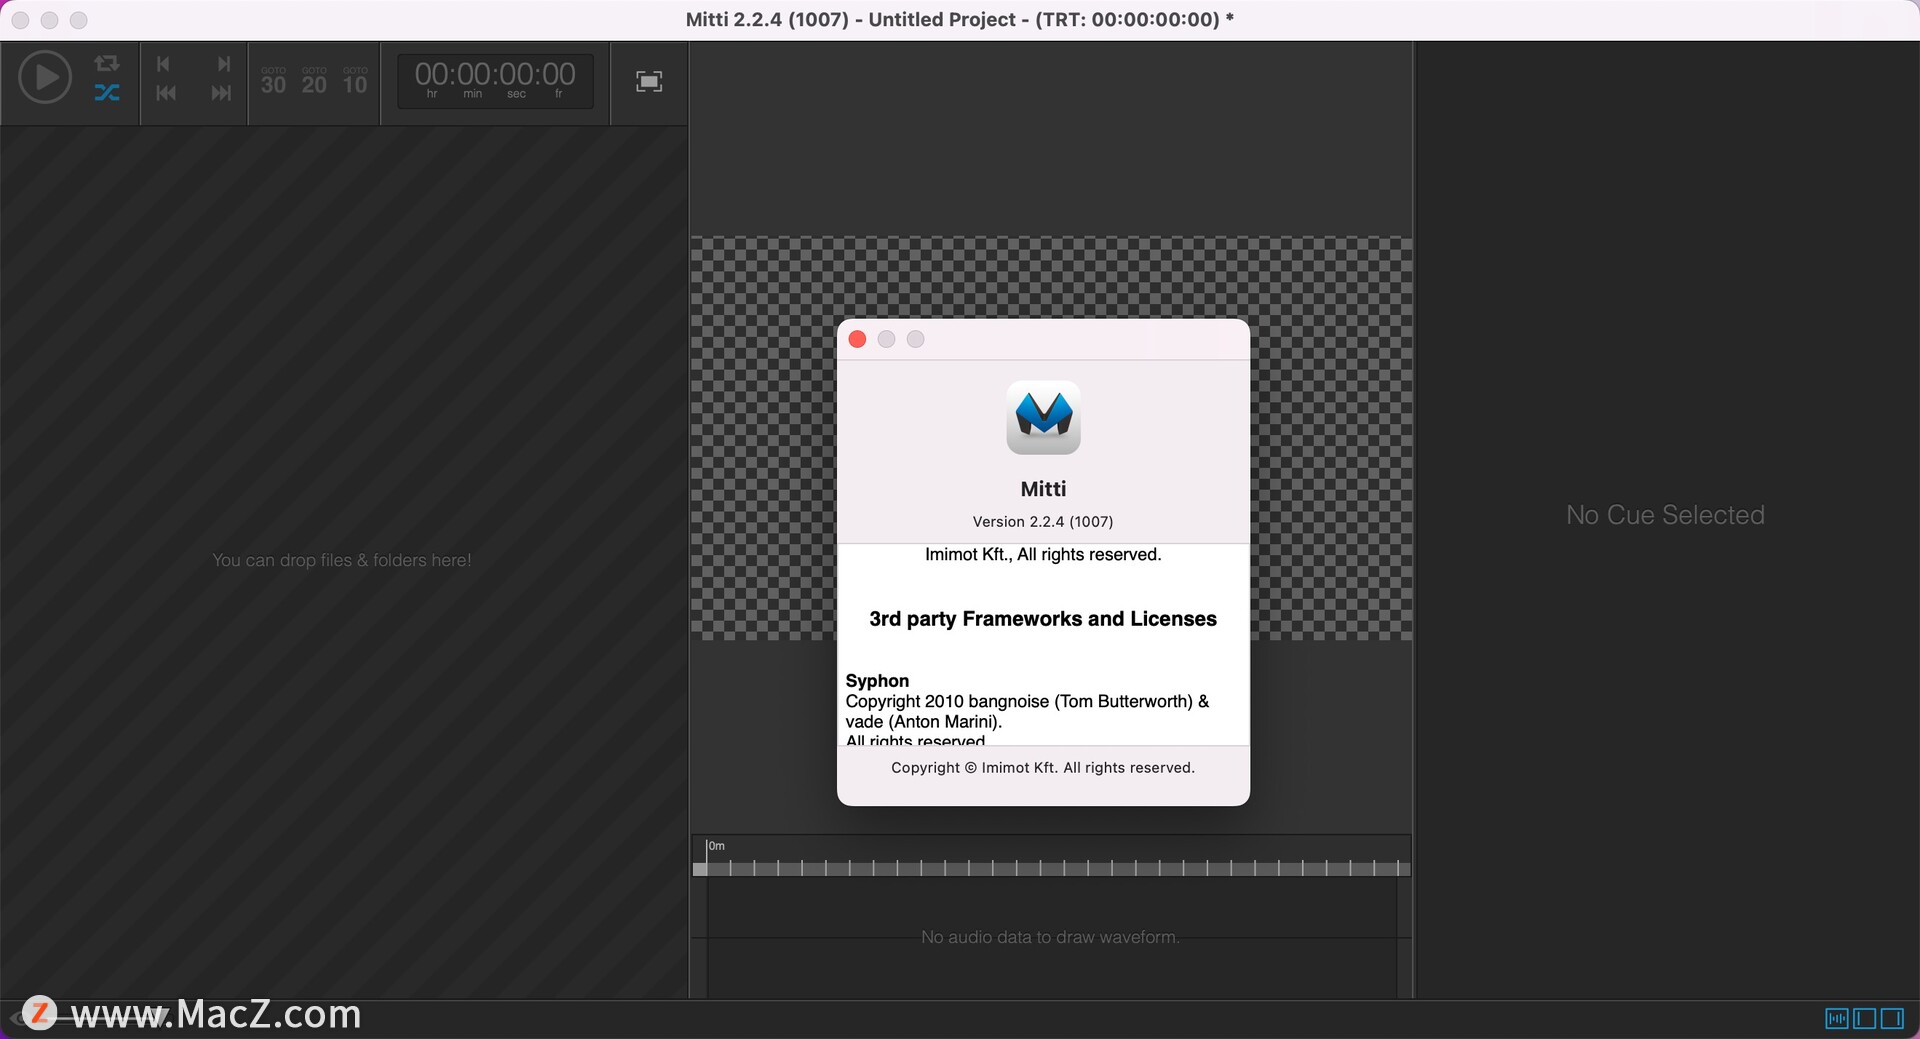Click 'No audio data to draw waveform.' text
This screenshot has height=1039, width=1920.
pyautogui.click(x=1050, y=937)
